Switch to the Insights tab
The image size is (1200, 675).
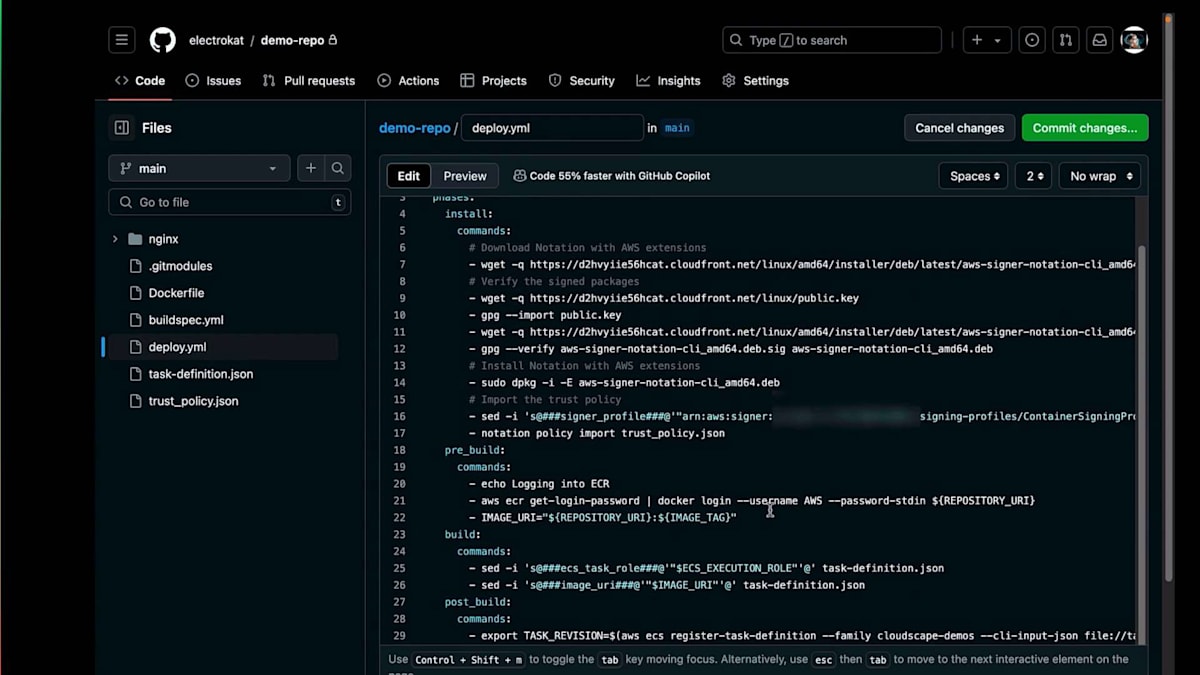(668, 81)
